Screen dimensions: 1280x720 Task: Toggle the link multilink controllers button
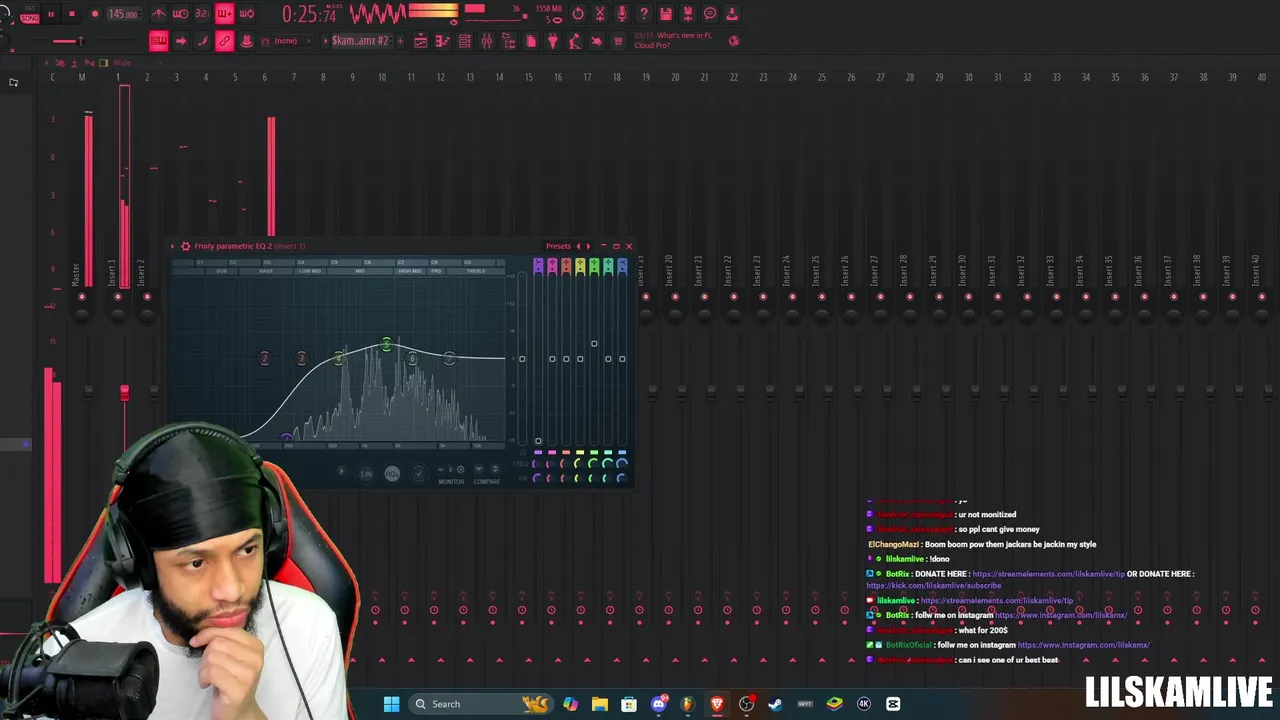coord(224,41)
